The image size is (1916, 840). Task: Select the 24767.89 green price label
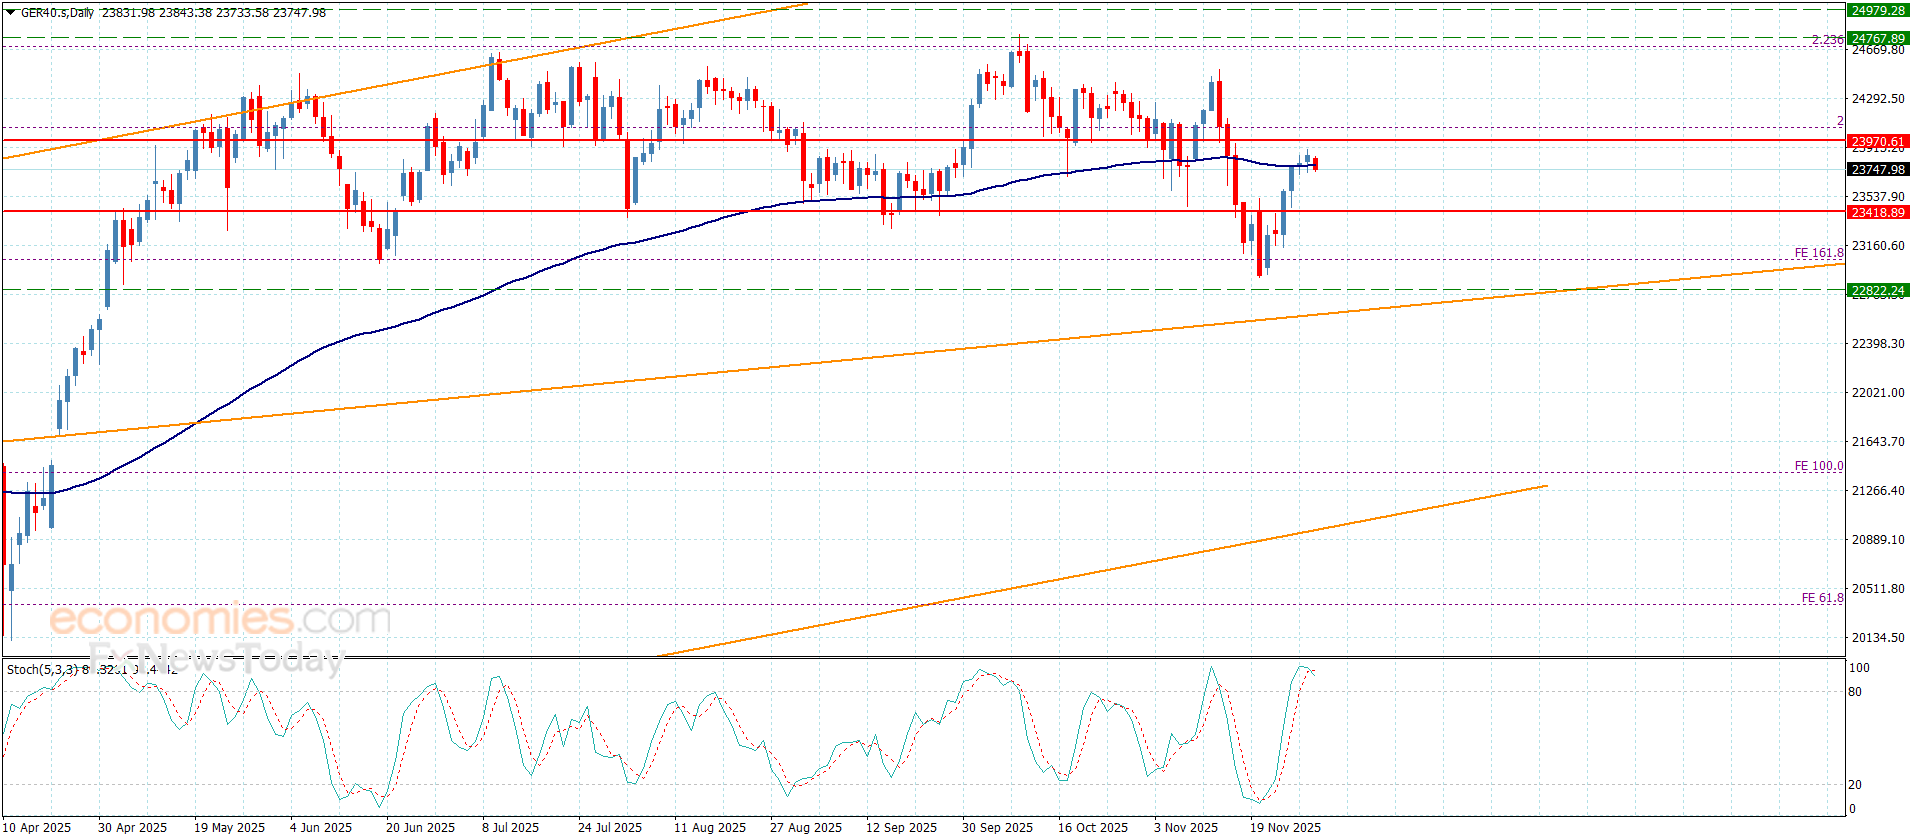pos(1877,39)
